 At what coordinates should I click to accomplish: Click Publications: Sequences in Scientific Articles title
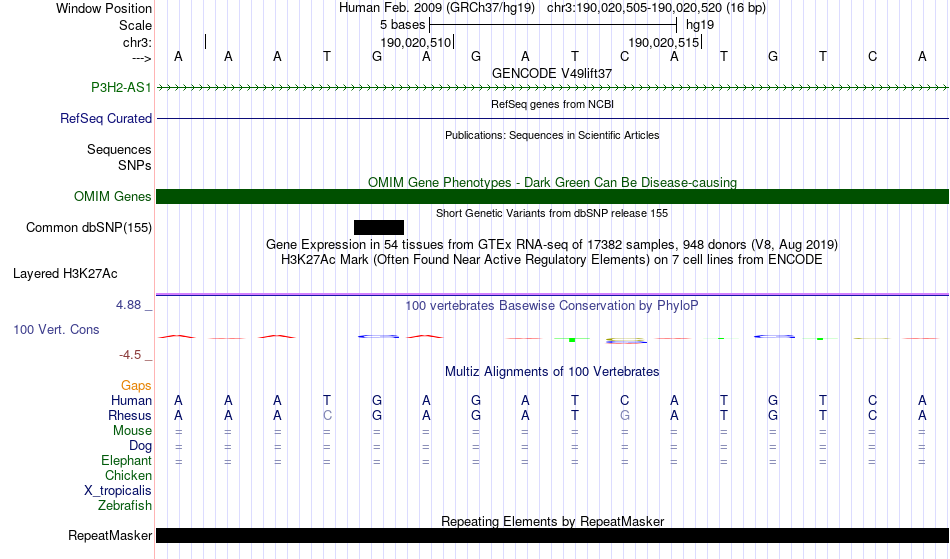click(552, 135)
